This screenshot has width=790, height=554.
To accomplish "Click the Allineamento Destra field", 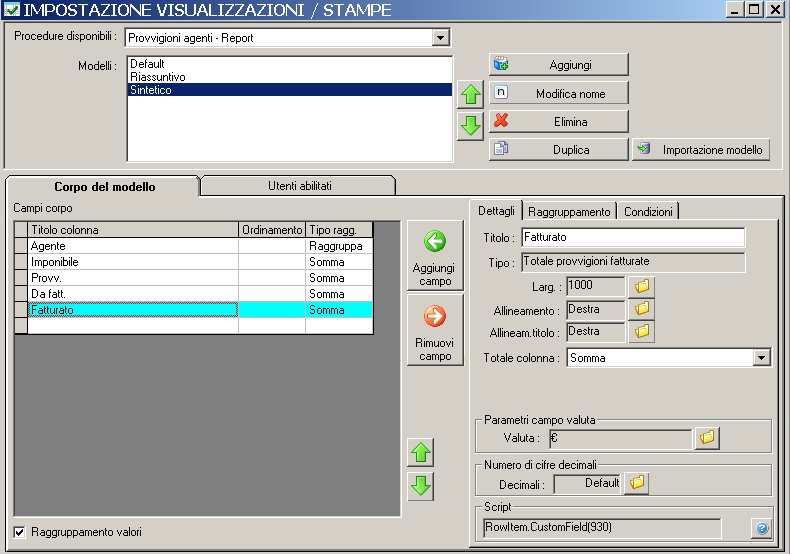I will click(596, 309).
